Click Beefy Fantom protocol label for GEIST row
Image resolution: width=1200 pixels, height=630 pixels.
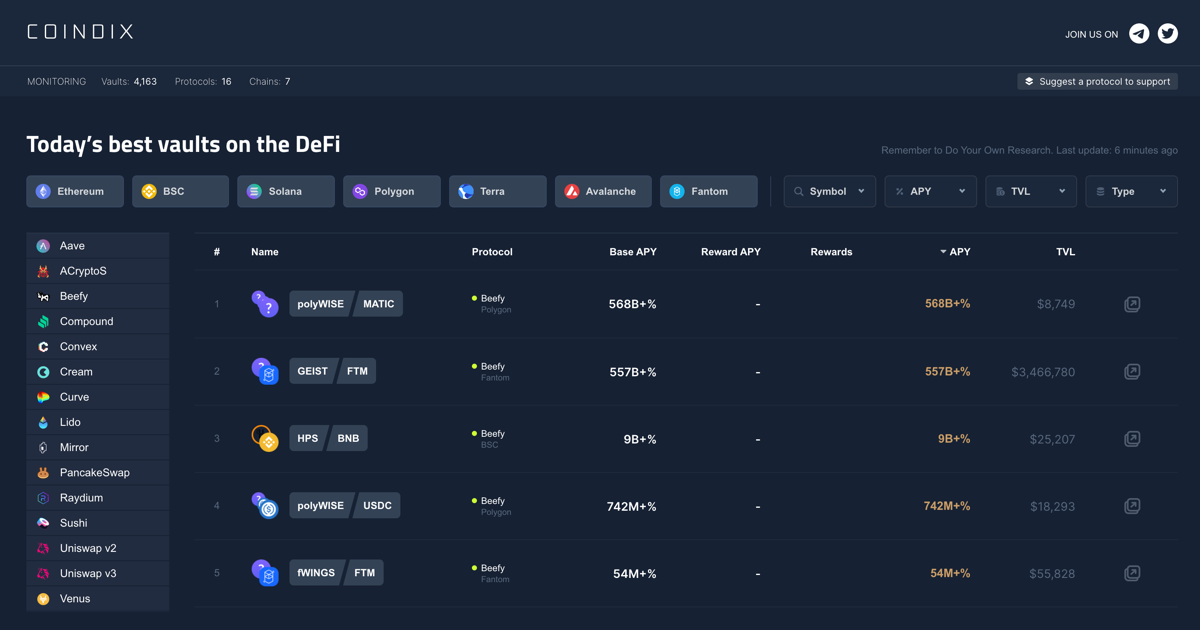[x=489, y=372]
